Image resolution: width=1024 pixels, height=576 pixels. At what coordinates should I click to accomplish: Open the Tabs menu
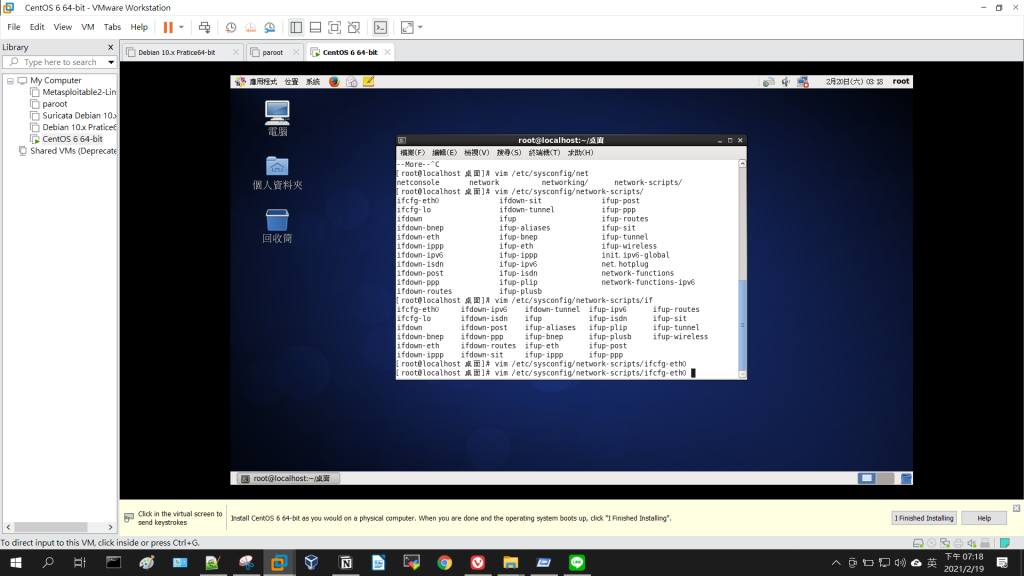coord(112,27)
